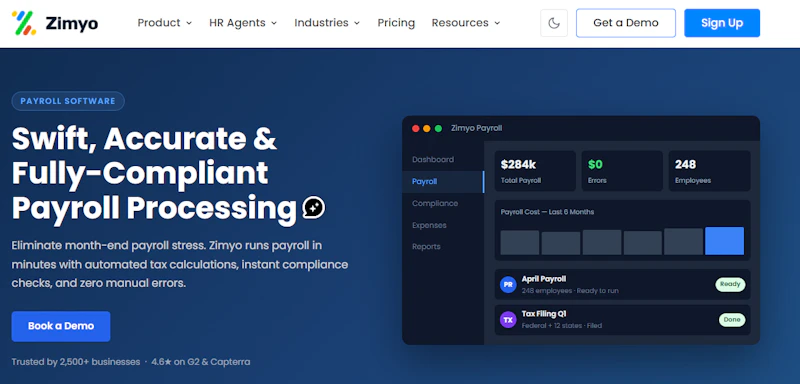Click the 'Payroll Cost — Last 6 Months' label
The width and height of the screenshot is (800, 384).
coord(547,212)
